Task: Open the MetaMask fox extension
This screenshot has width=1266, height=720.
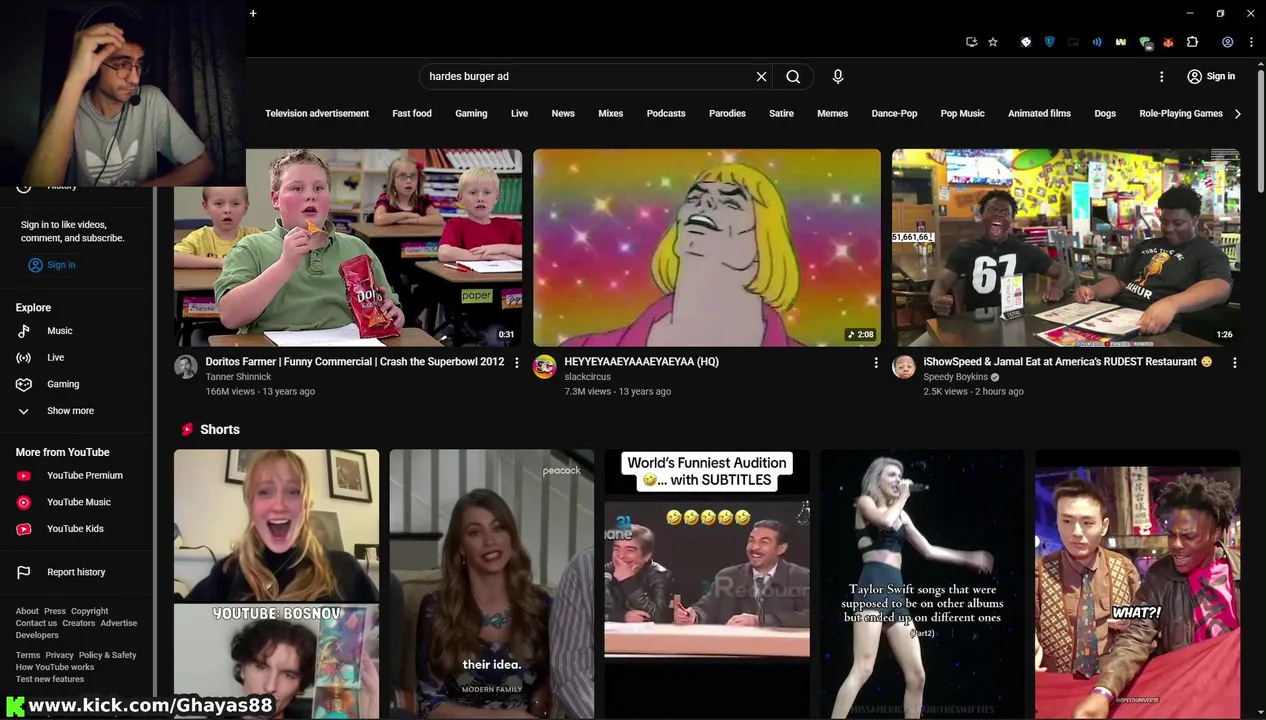Action: click(x=1168, y=42)
